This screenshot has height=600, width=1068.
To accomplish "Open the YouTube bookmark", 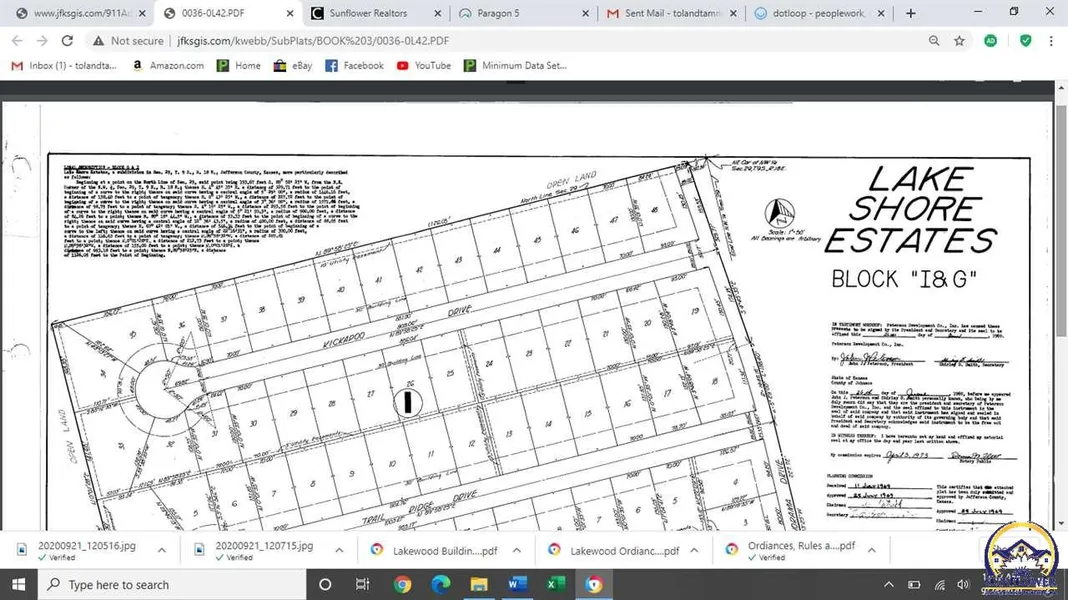I will 423,66.
